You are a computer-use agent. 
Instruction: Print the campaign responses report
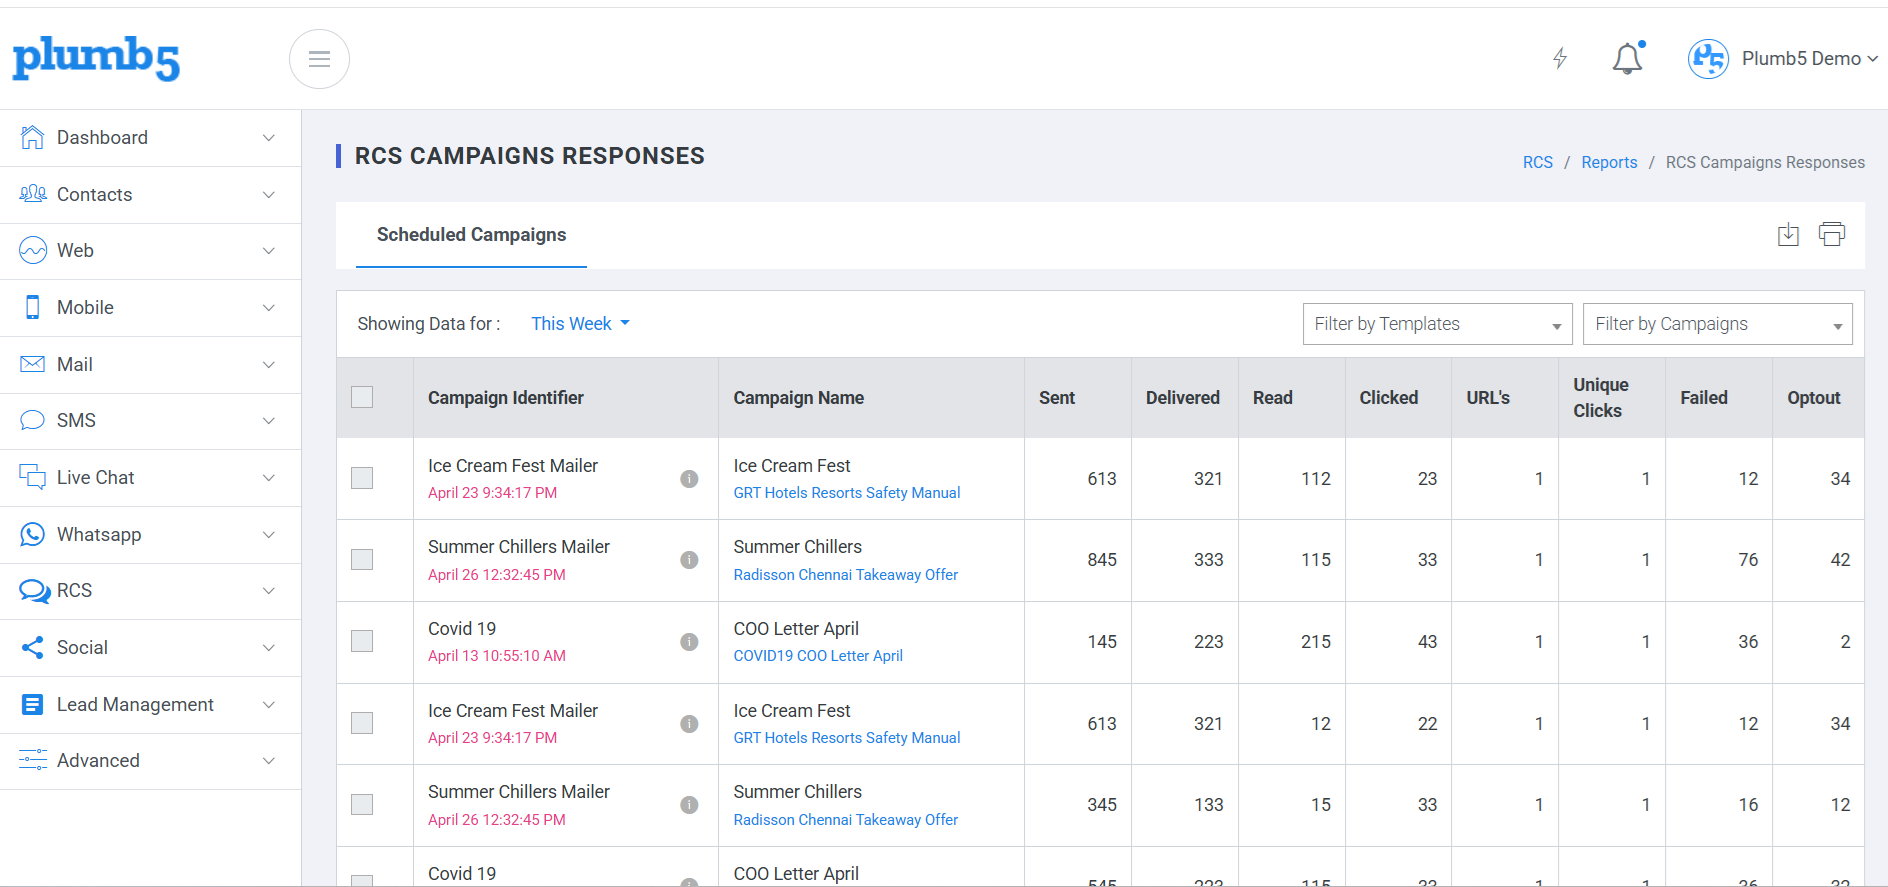[1832, 234]
